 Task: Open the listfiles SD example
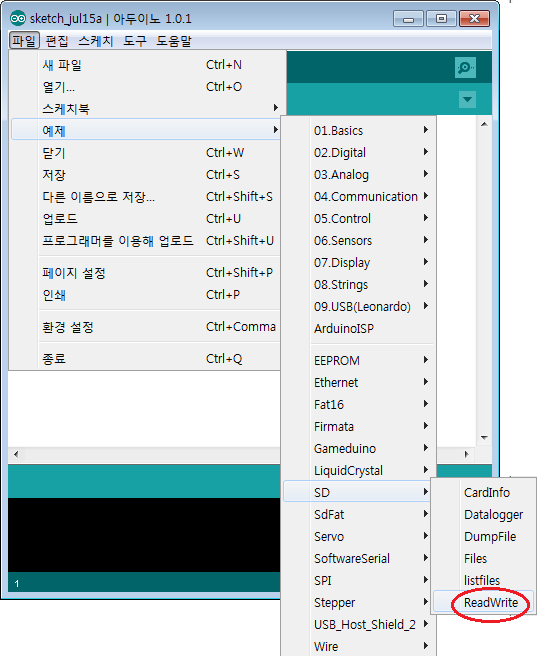483,581
